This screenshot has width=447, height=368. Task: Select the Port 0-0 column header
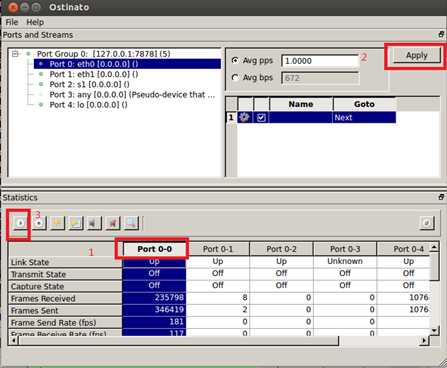[154, 249]
